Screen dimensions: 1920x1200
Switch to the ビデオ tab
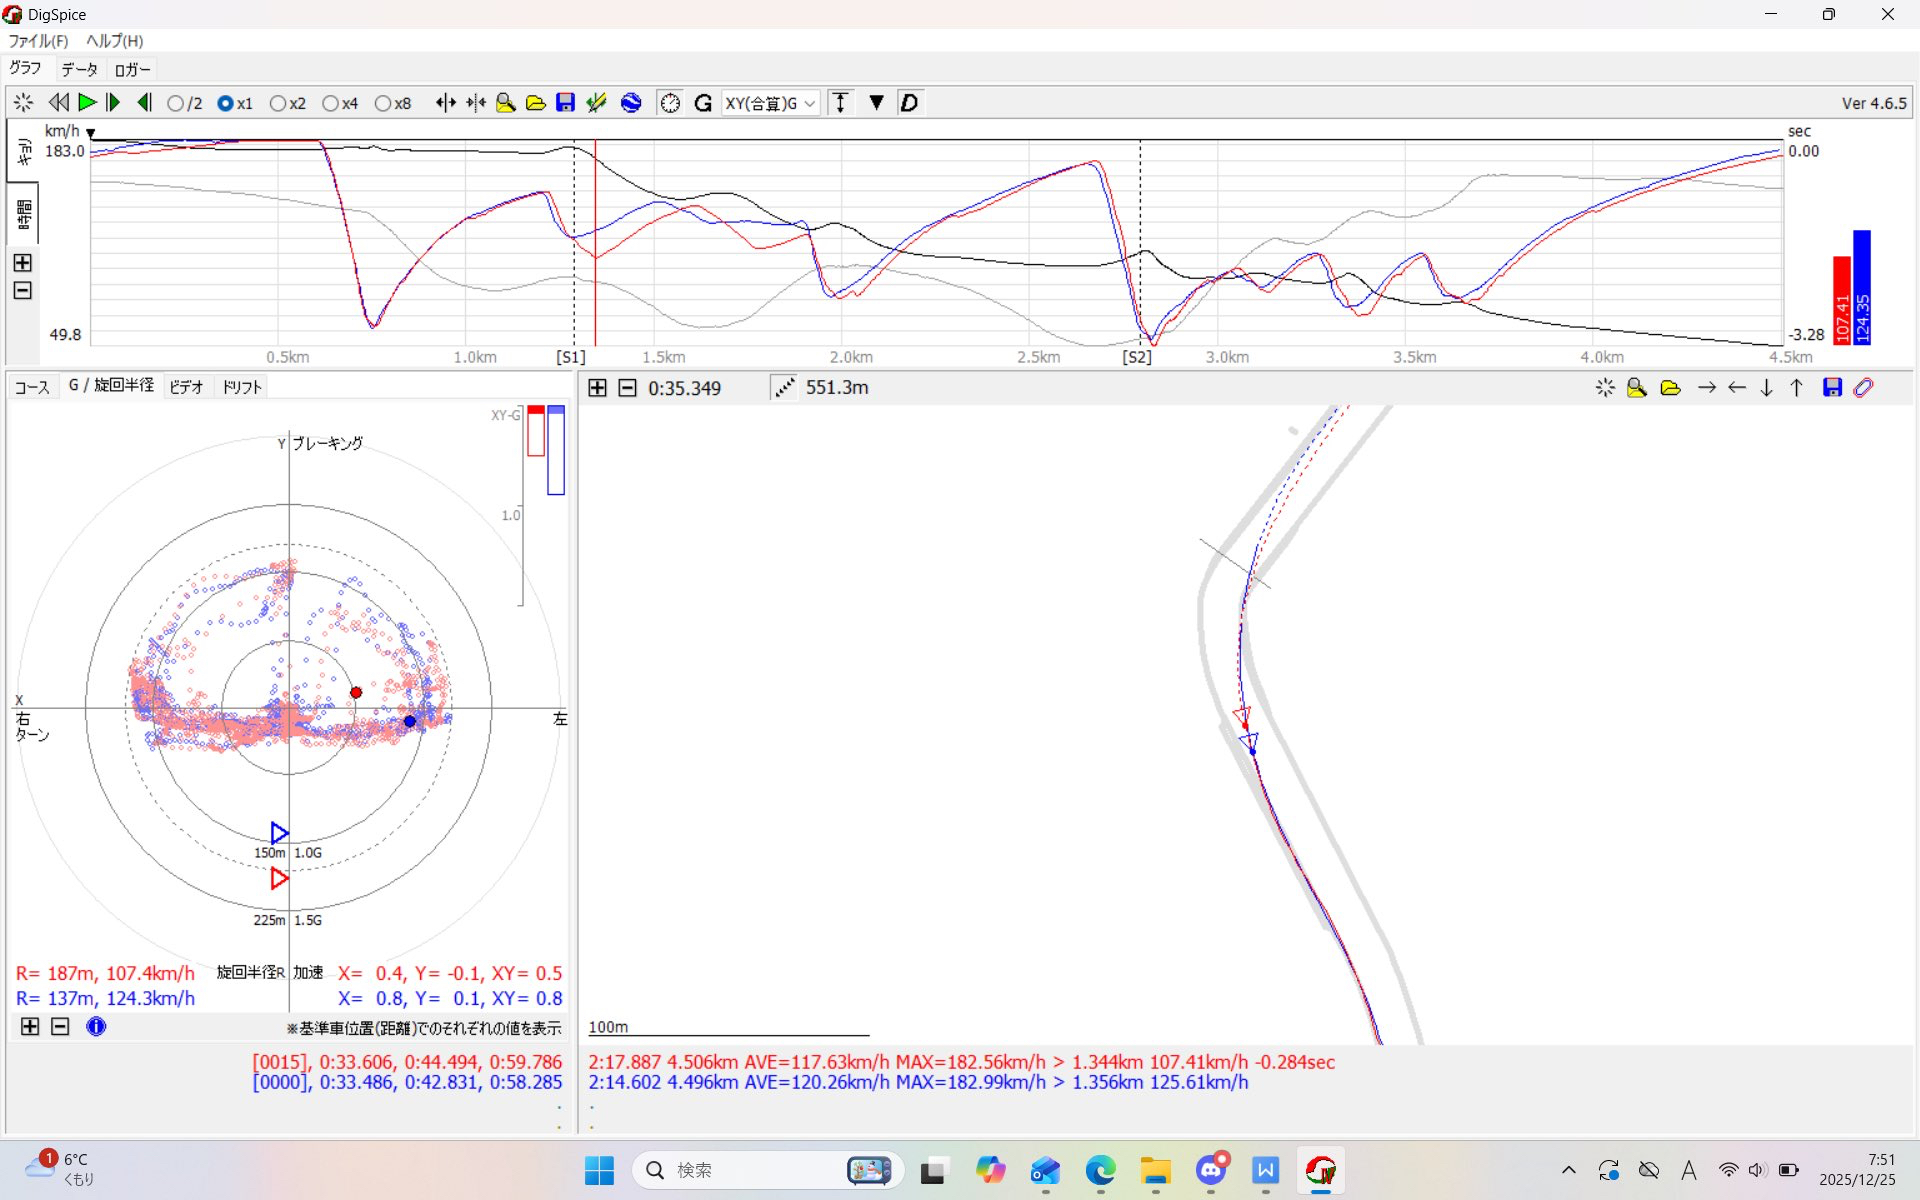tap(186, 387)
